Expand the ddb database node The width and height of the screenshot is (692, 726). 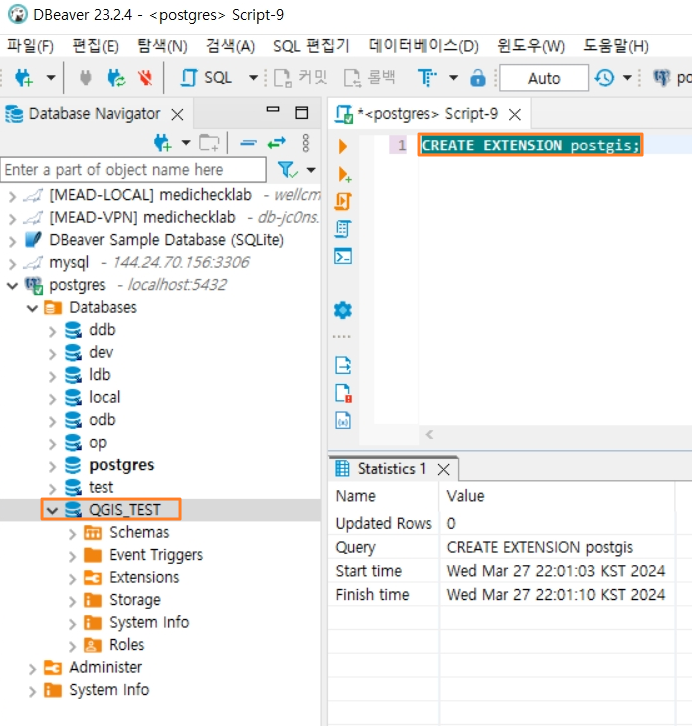(52, 331)
